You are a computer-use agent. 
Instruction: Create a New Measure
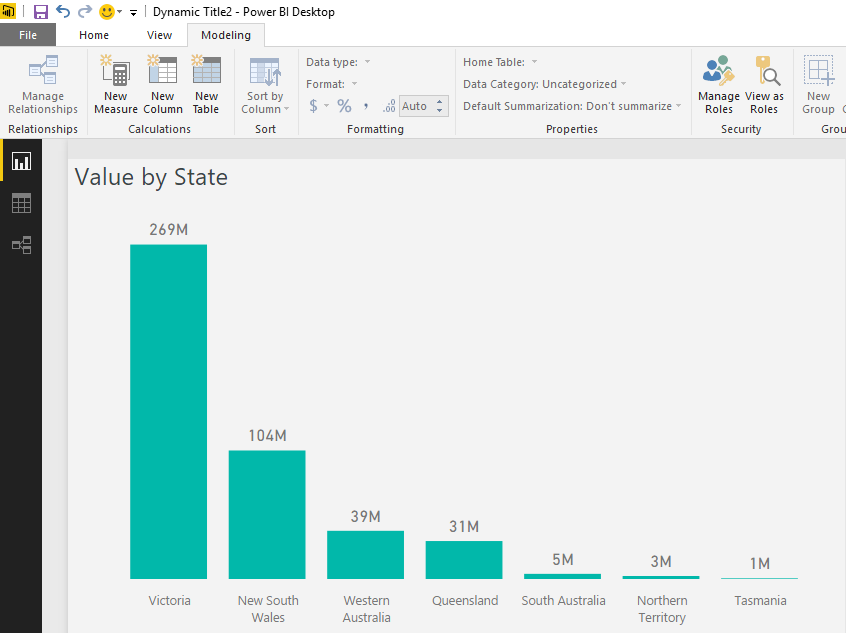tap(115, 85)
